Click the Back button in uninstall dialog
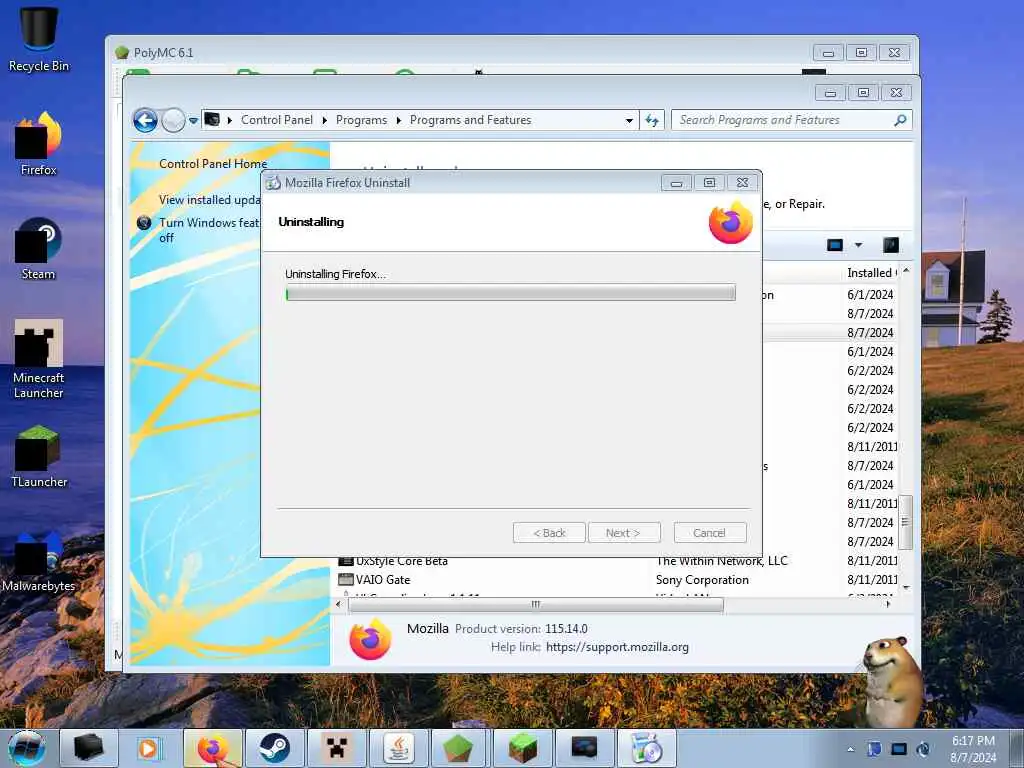Screen dimensions: 1024x768 tap(549, 533)
